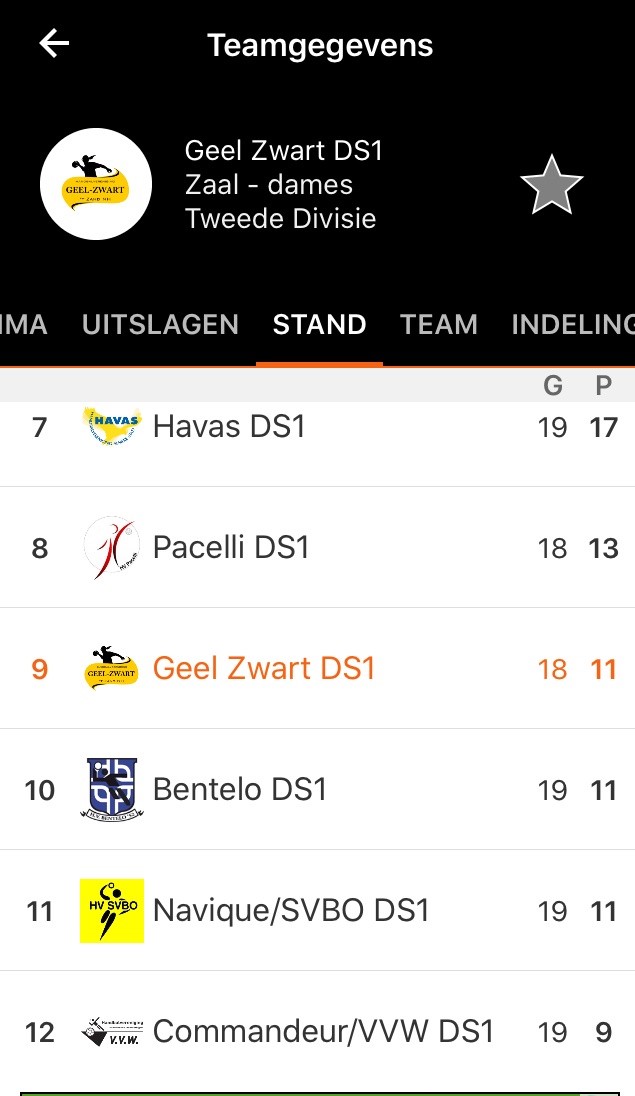The width and height of the screenshot is (635, 1096).
Task: Tap the Teamgegevens page title
Action: pos(320,45)
